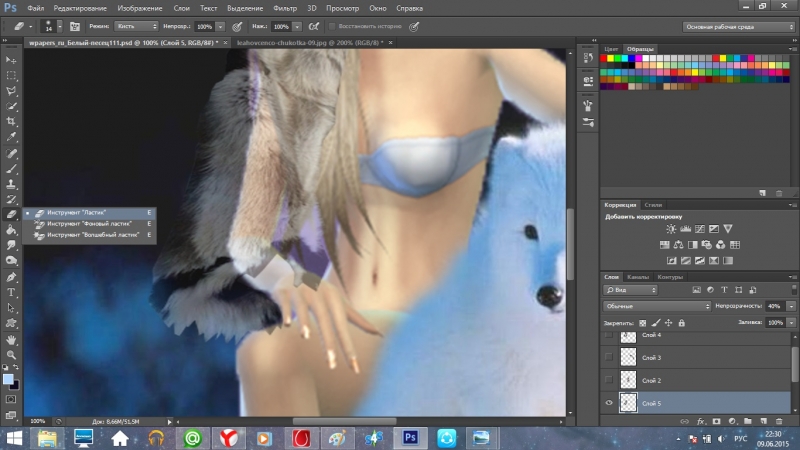Open the Обычные blend mode dropdown
800x450 pixels.
(657, 306)
